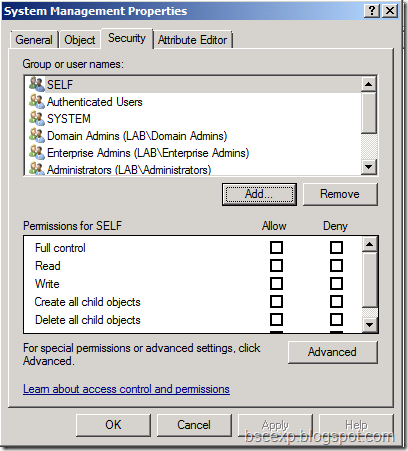Open Learn about access control link
408x451 pixels.
(x=126, y=389)
